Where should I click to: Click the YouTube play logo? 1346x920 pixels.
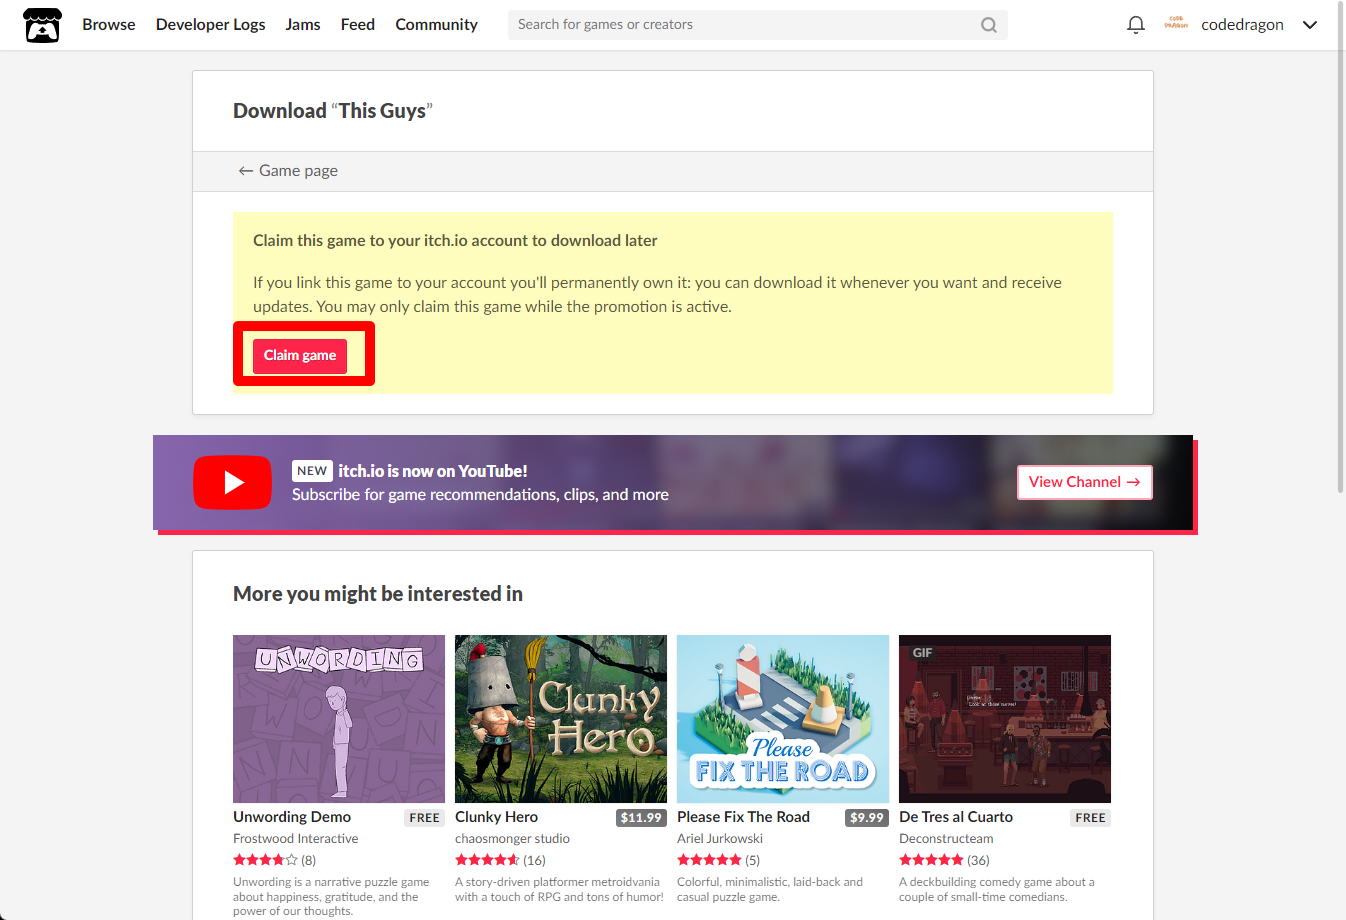232,482
